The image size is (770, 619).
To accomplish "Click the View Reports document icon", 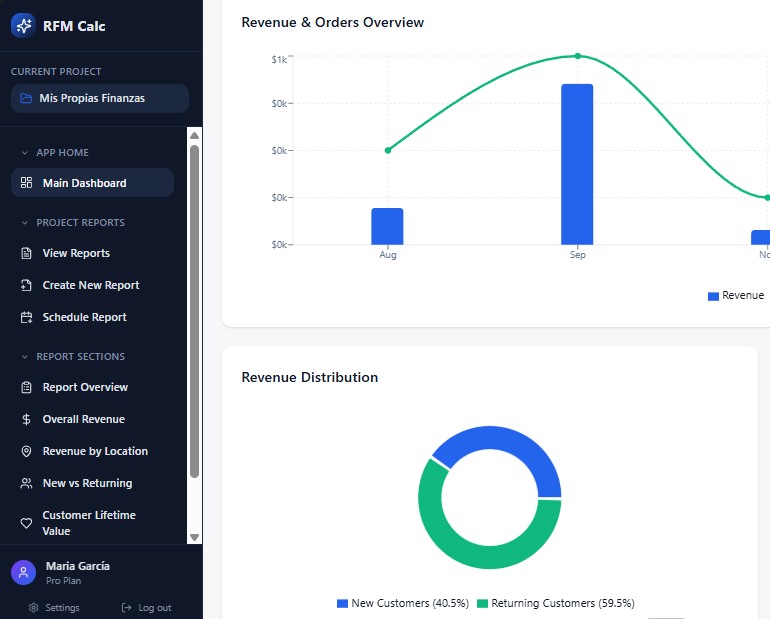I will [27, 253].
